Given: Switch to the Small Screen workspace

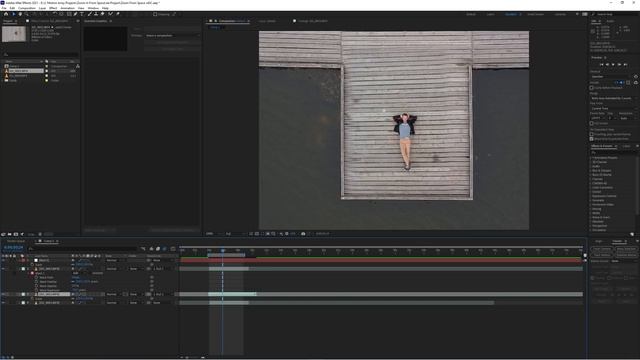Looking at the screenshot, I should point(536,14).
